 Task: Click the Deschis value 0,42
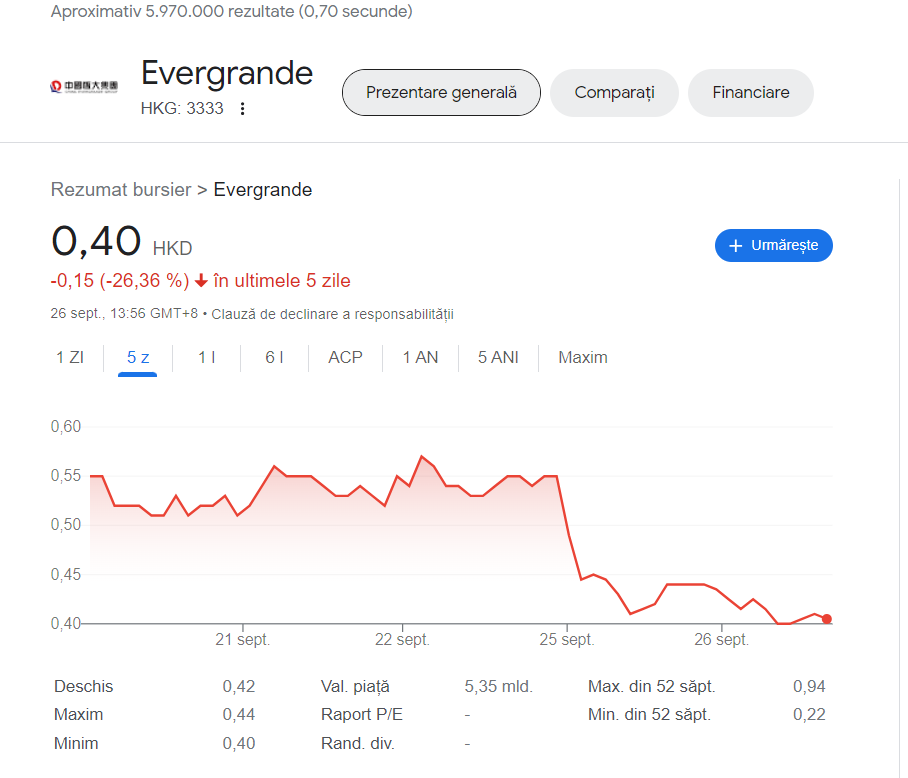coord(239,687)
